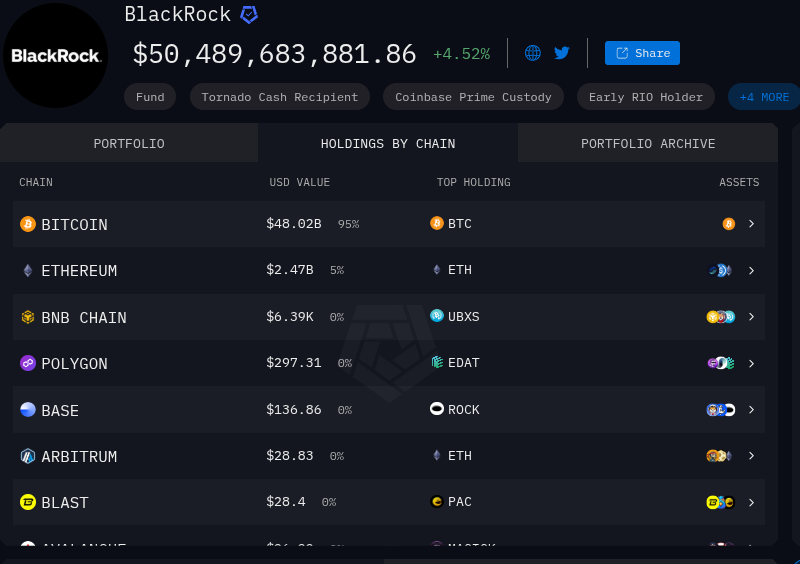Open the website globe icon
This screenshot has width=800, height=564.
click(533, 53)
